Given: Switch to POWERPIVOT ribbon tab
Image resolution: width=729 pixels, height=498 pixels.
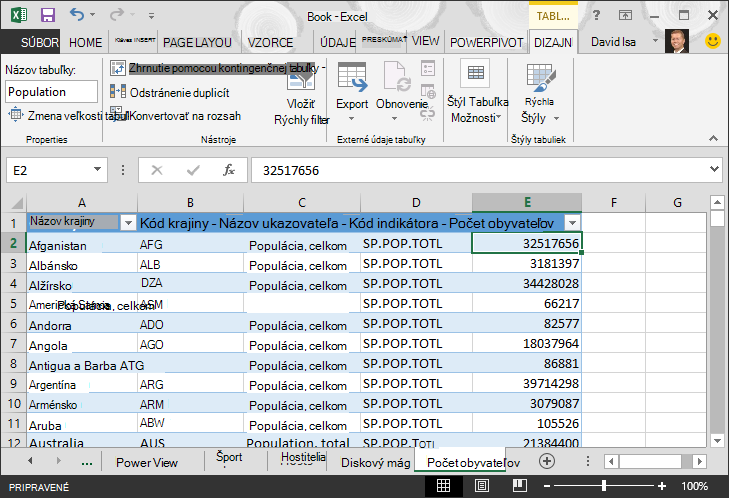Looking at the screenshot, I should [486, 42].
